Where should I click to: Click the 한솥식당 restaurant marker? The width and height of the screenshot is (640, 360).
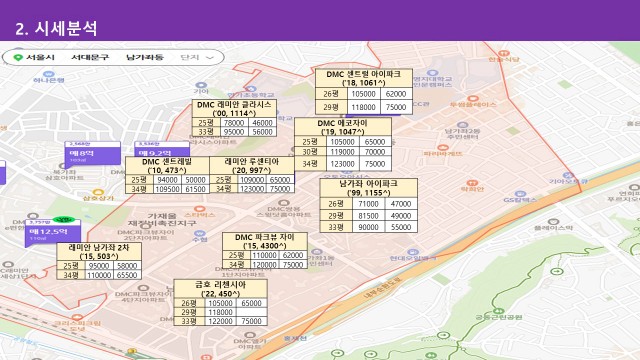click(504, 53)
